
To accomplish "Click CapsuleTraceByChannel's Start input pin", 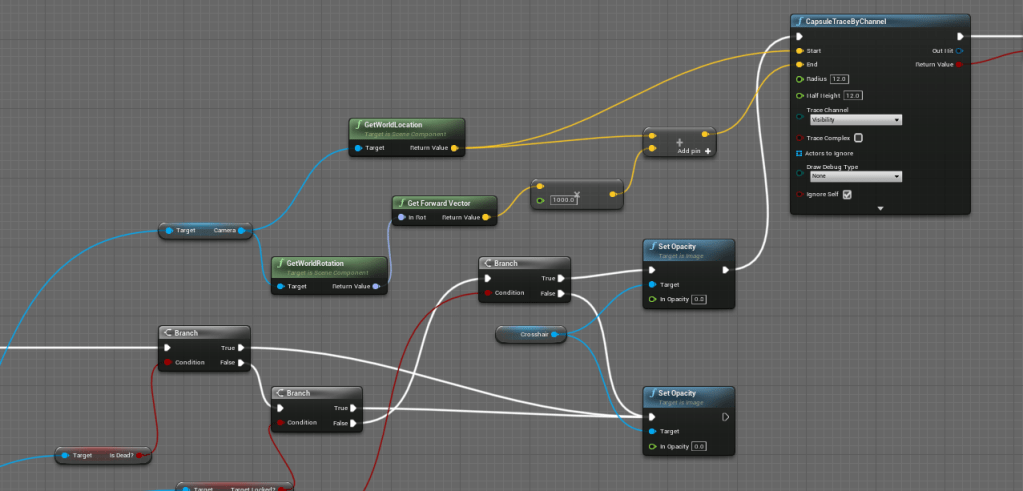I will [x=798, y=50].
